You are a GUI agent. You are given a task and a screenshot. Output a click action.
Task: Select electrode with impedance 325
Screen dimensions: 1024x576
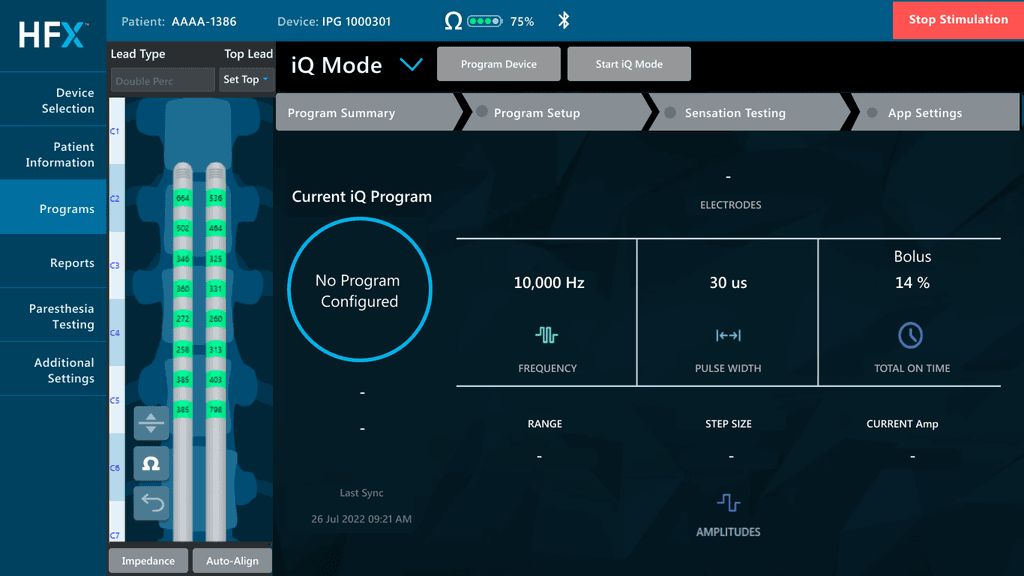click(216, 259)
